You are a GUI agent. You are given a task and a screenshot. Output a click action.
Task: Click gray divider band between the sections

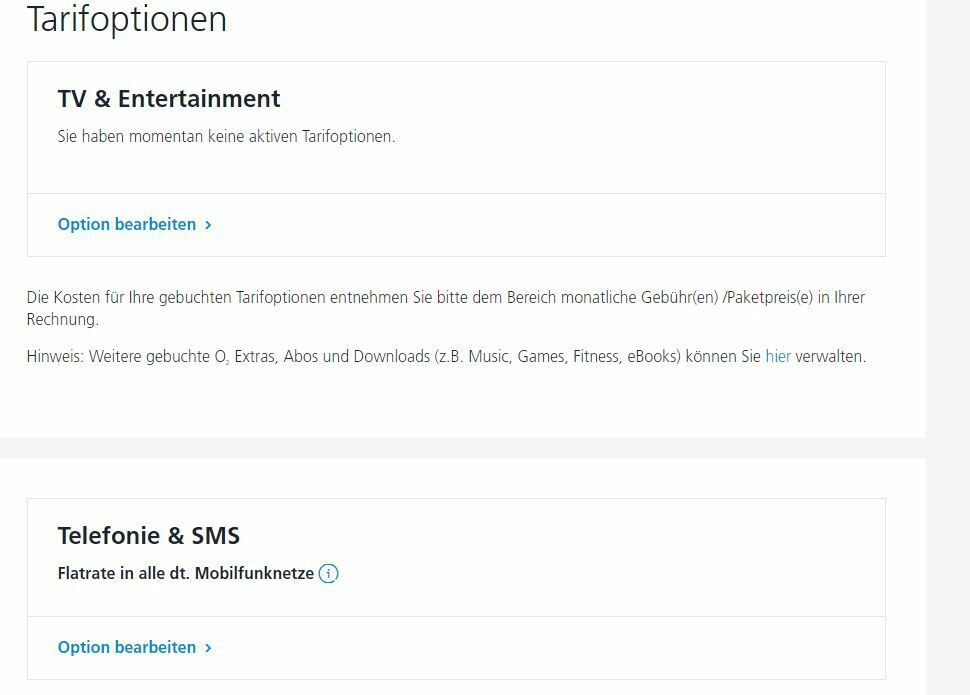[x=463, y=448]
